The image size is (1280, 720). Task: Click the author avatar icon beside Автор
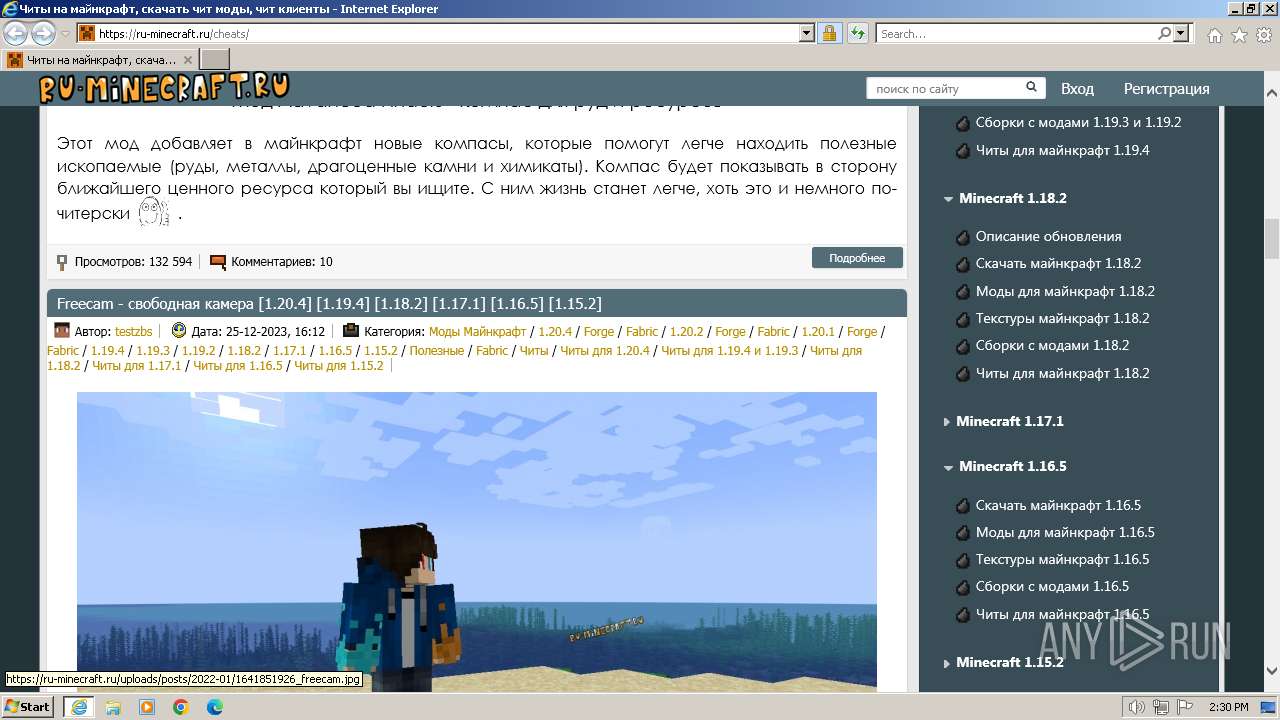[x=62, y=331]
